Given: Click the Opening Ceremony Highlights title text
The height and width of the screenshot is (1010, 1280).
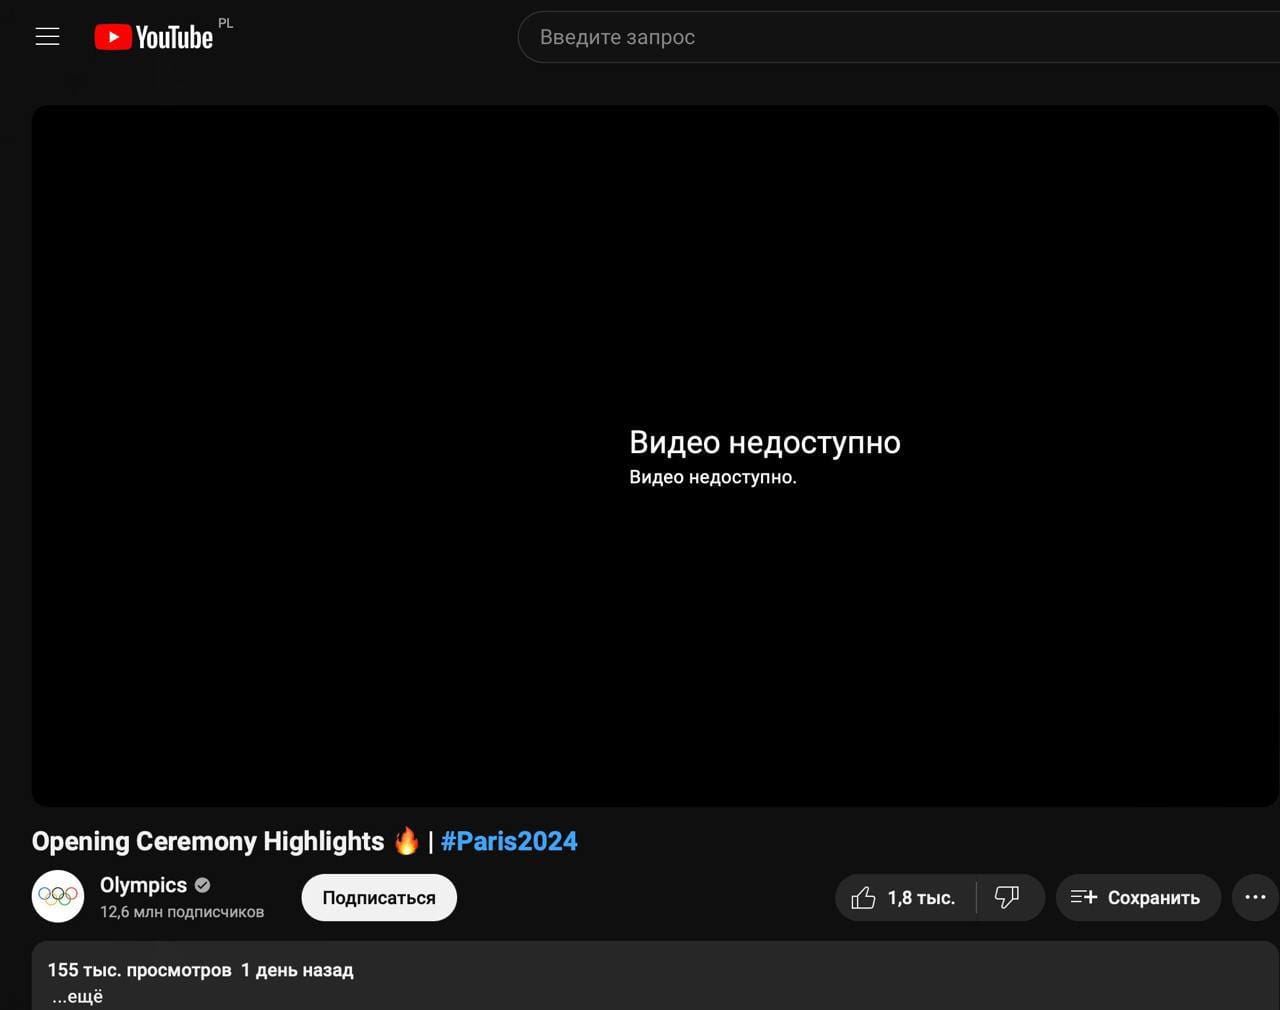Looking at the screenshot, I should point(208,841).
